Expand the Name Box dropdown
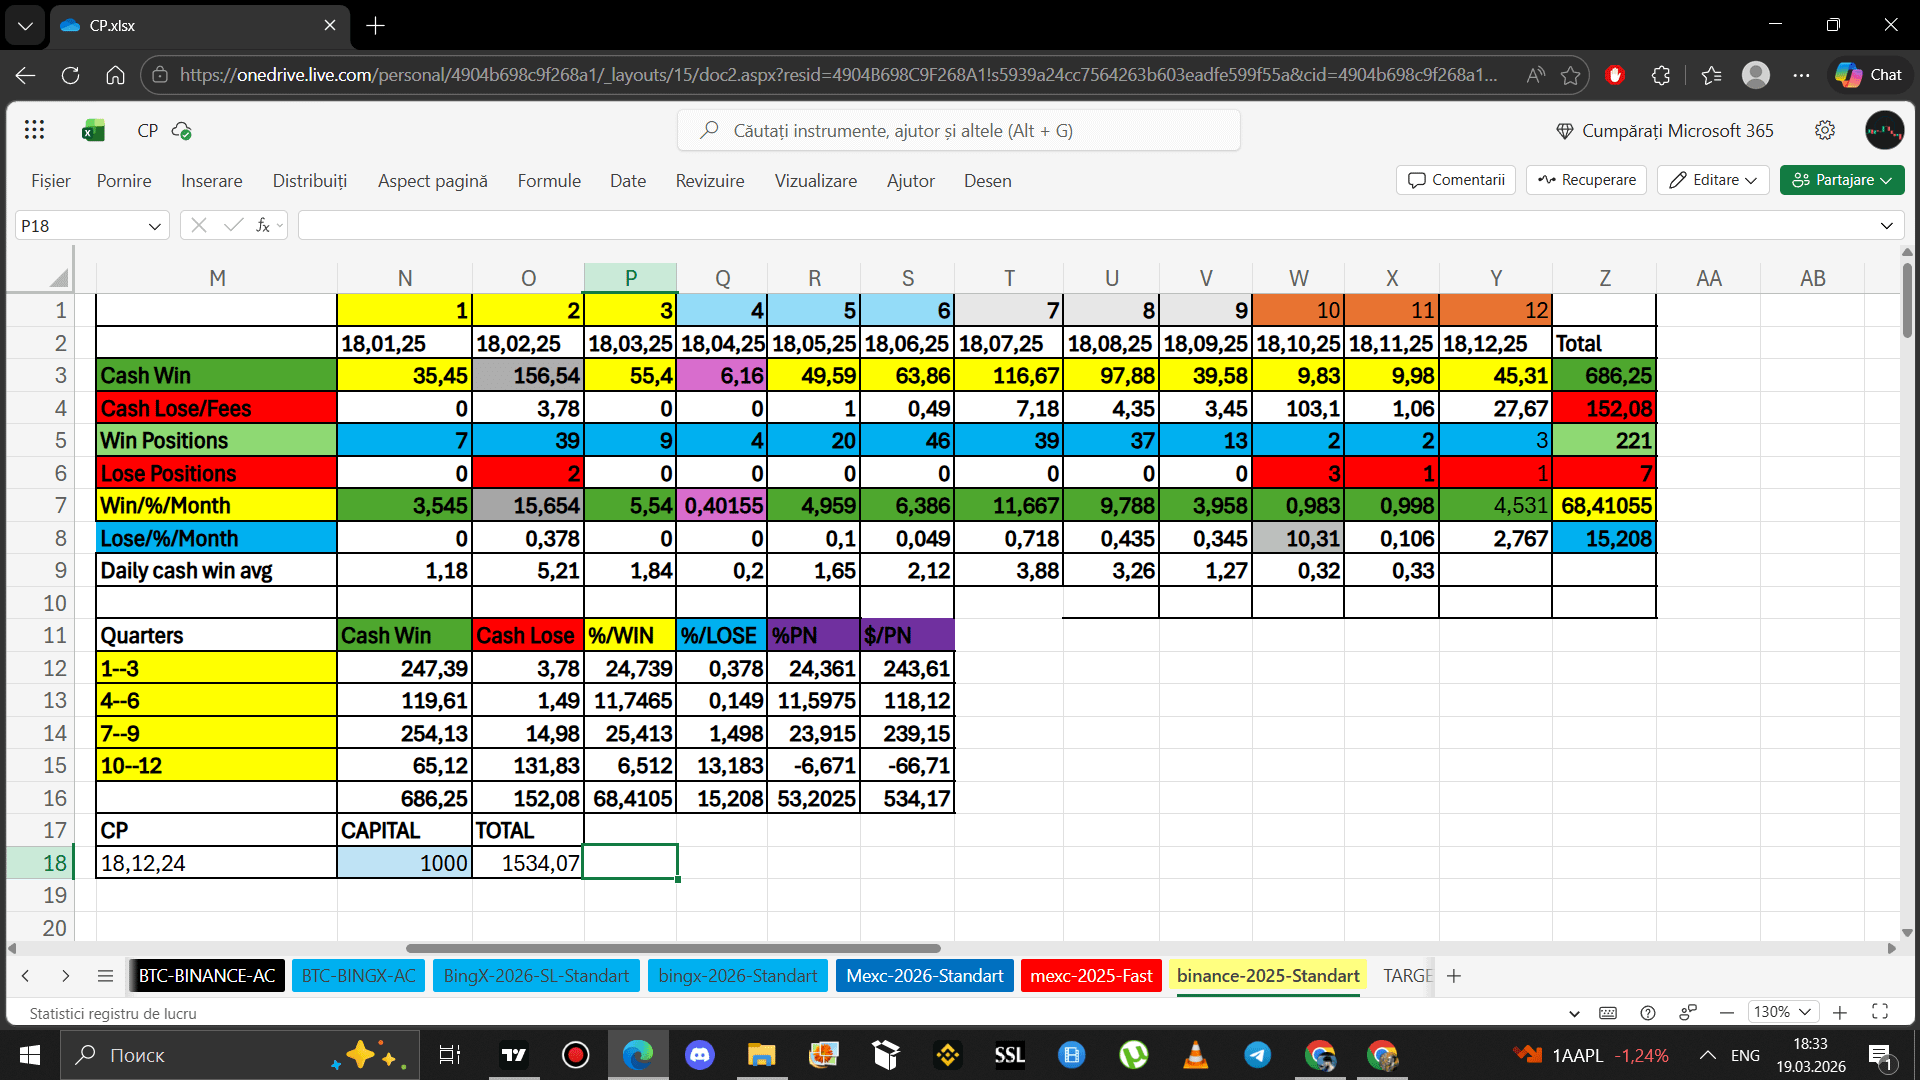Viewport: 1920px width, 1080px height. click(154, 226)
